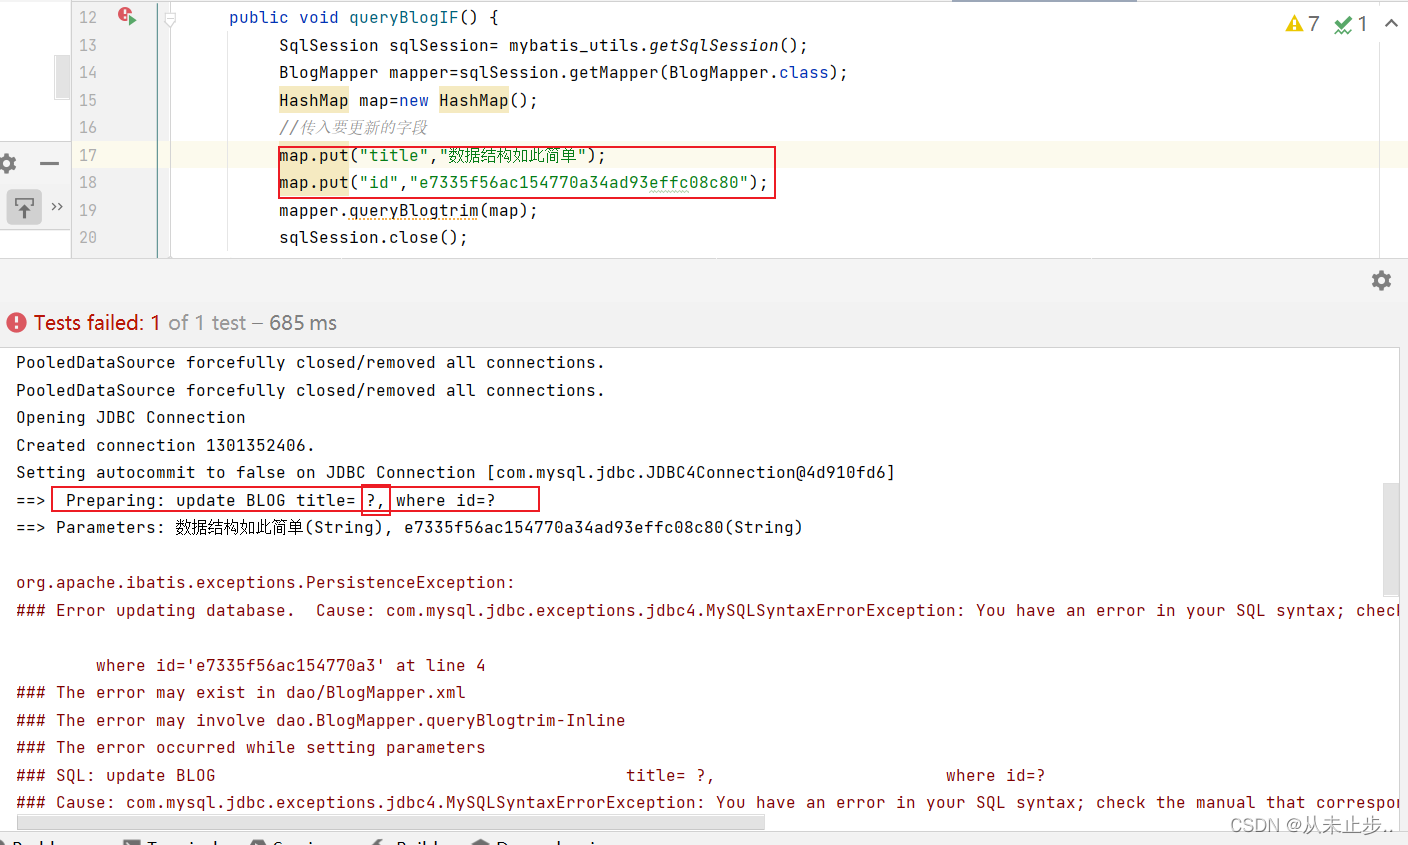Click the console horizontal scrollbar thumb
This screenshot has width=1408, height=845.
tap(390, 822)
